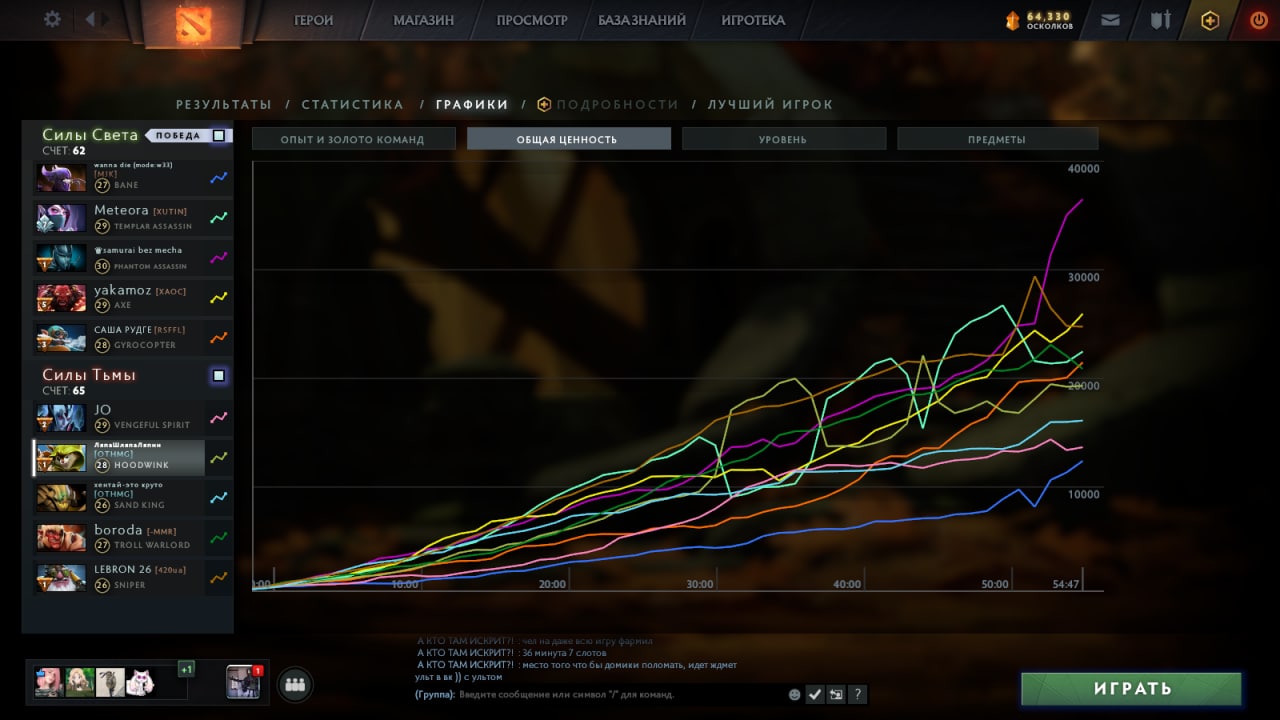Click Templar Assassin hero portrait
The height and width of the screenshot is (720, 1280).
point(61,218)
